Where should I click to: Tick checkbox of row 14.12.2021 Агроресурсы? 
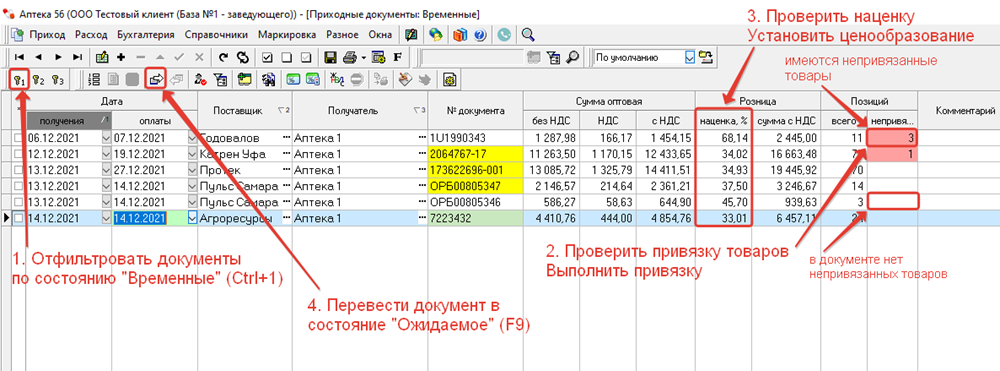click(18, 218)
